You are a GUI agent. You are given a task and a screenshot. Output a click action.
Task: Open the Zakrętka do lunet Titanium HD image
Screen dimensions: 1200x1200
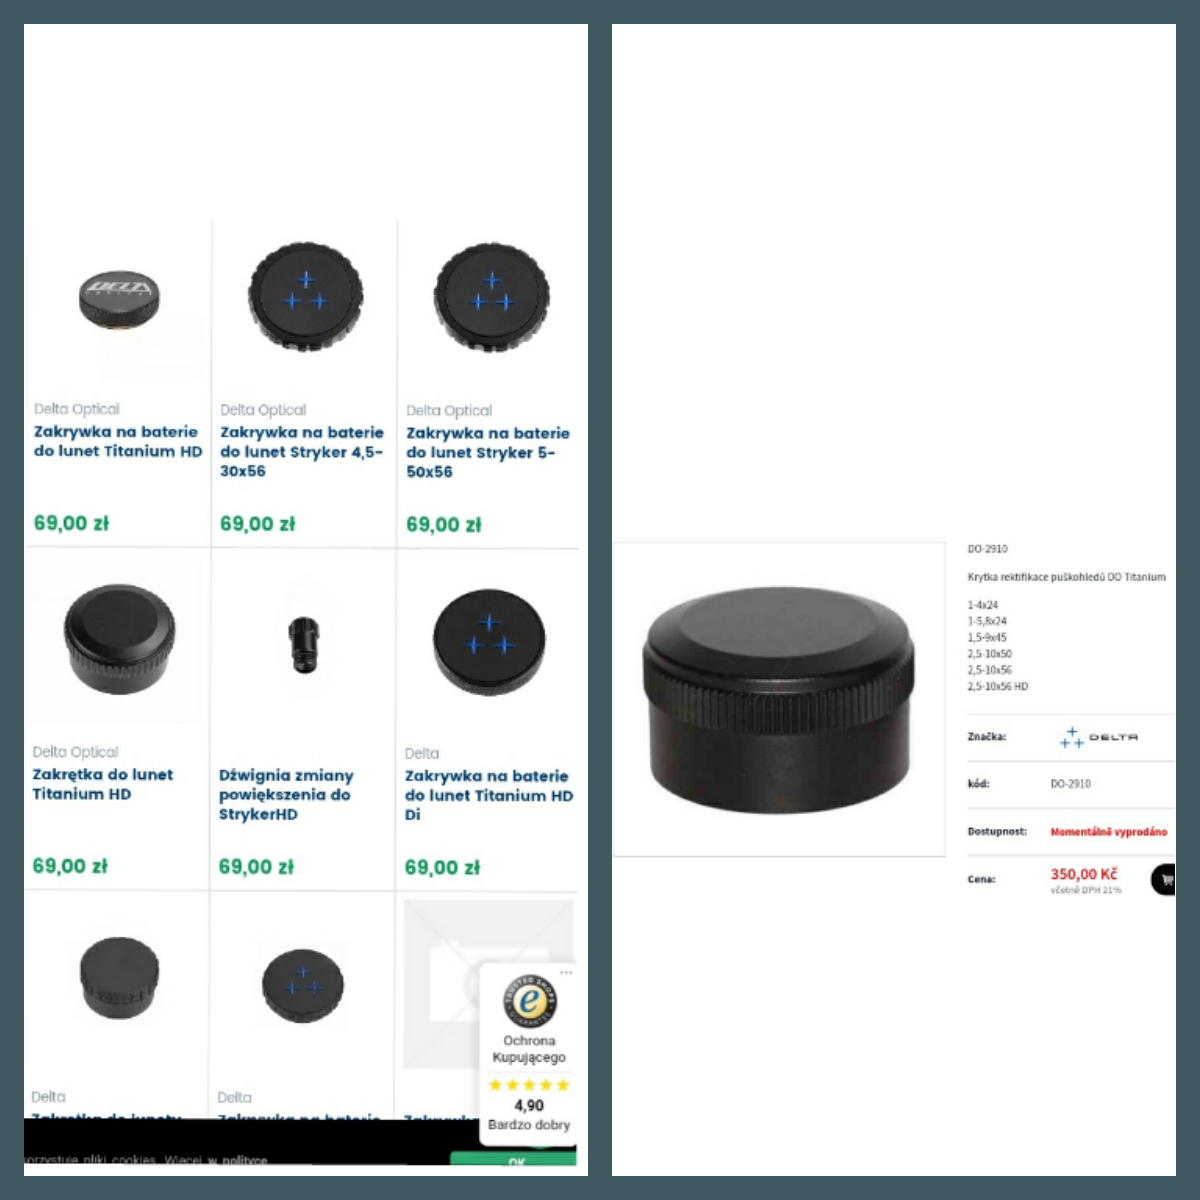[x=119, y=640]
